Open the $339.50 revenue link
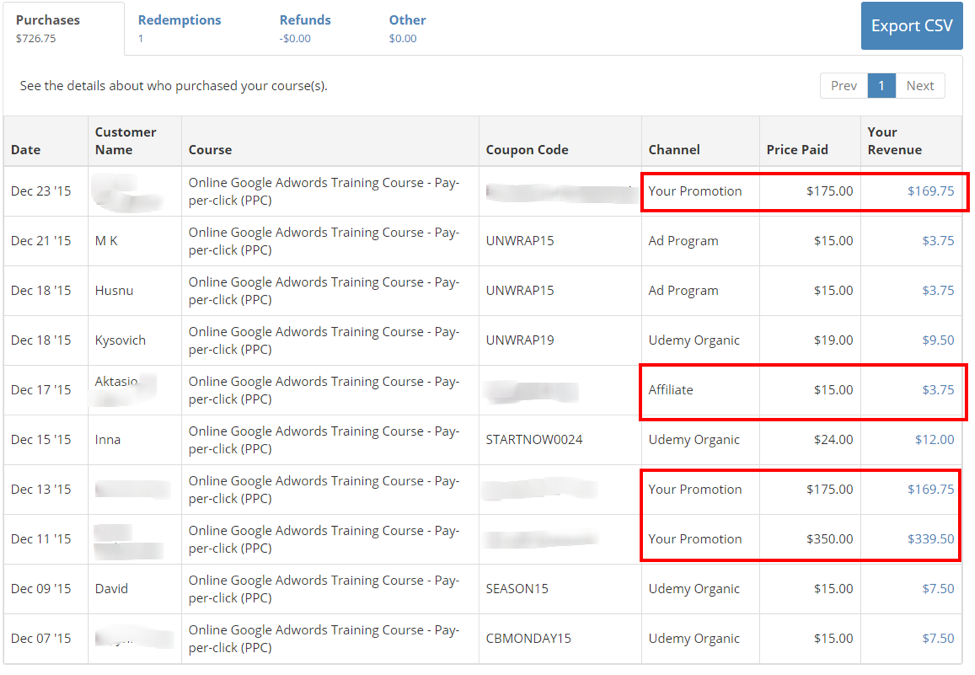This screenshot has width=975, height=675. 930,539
